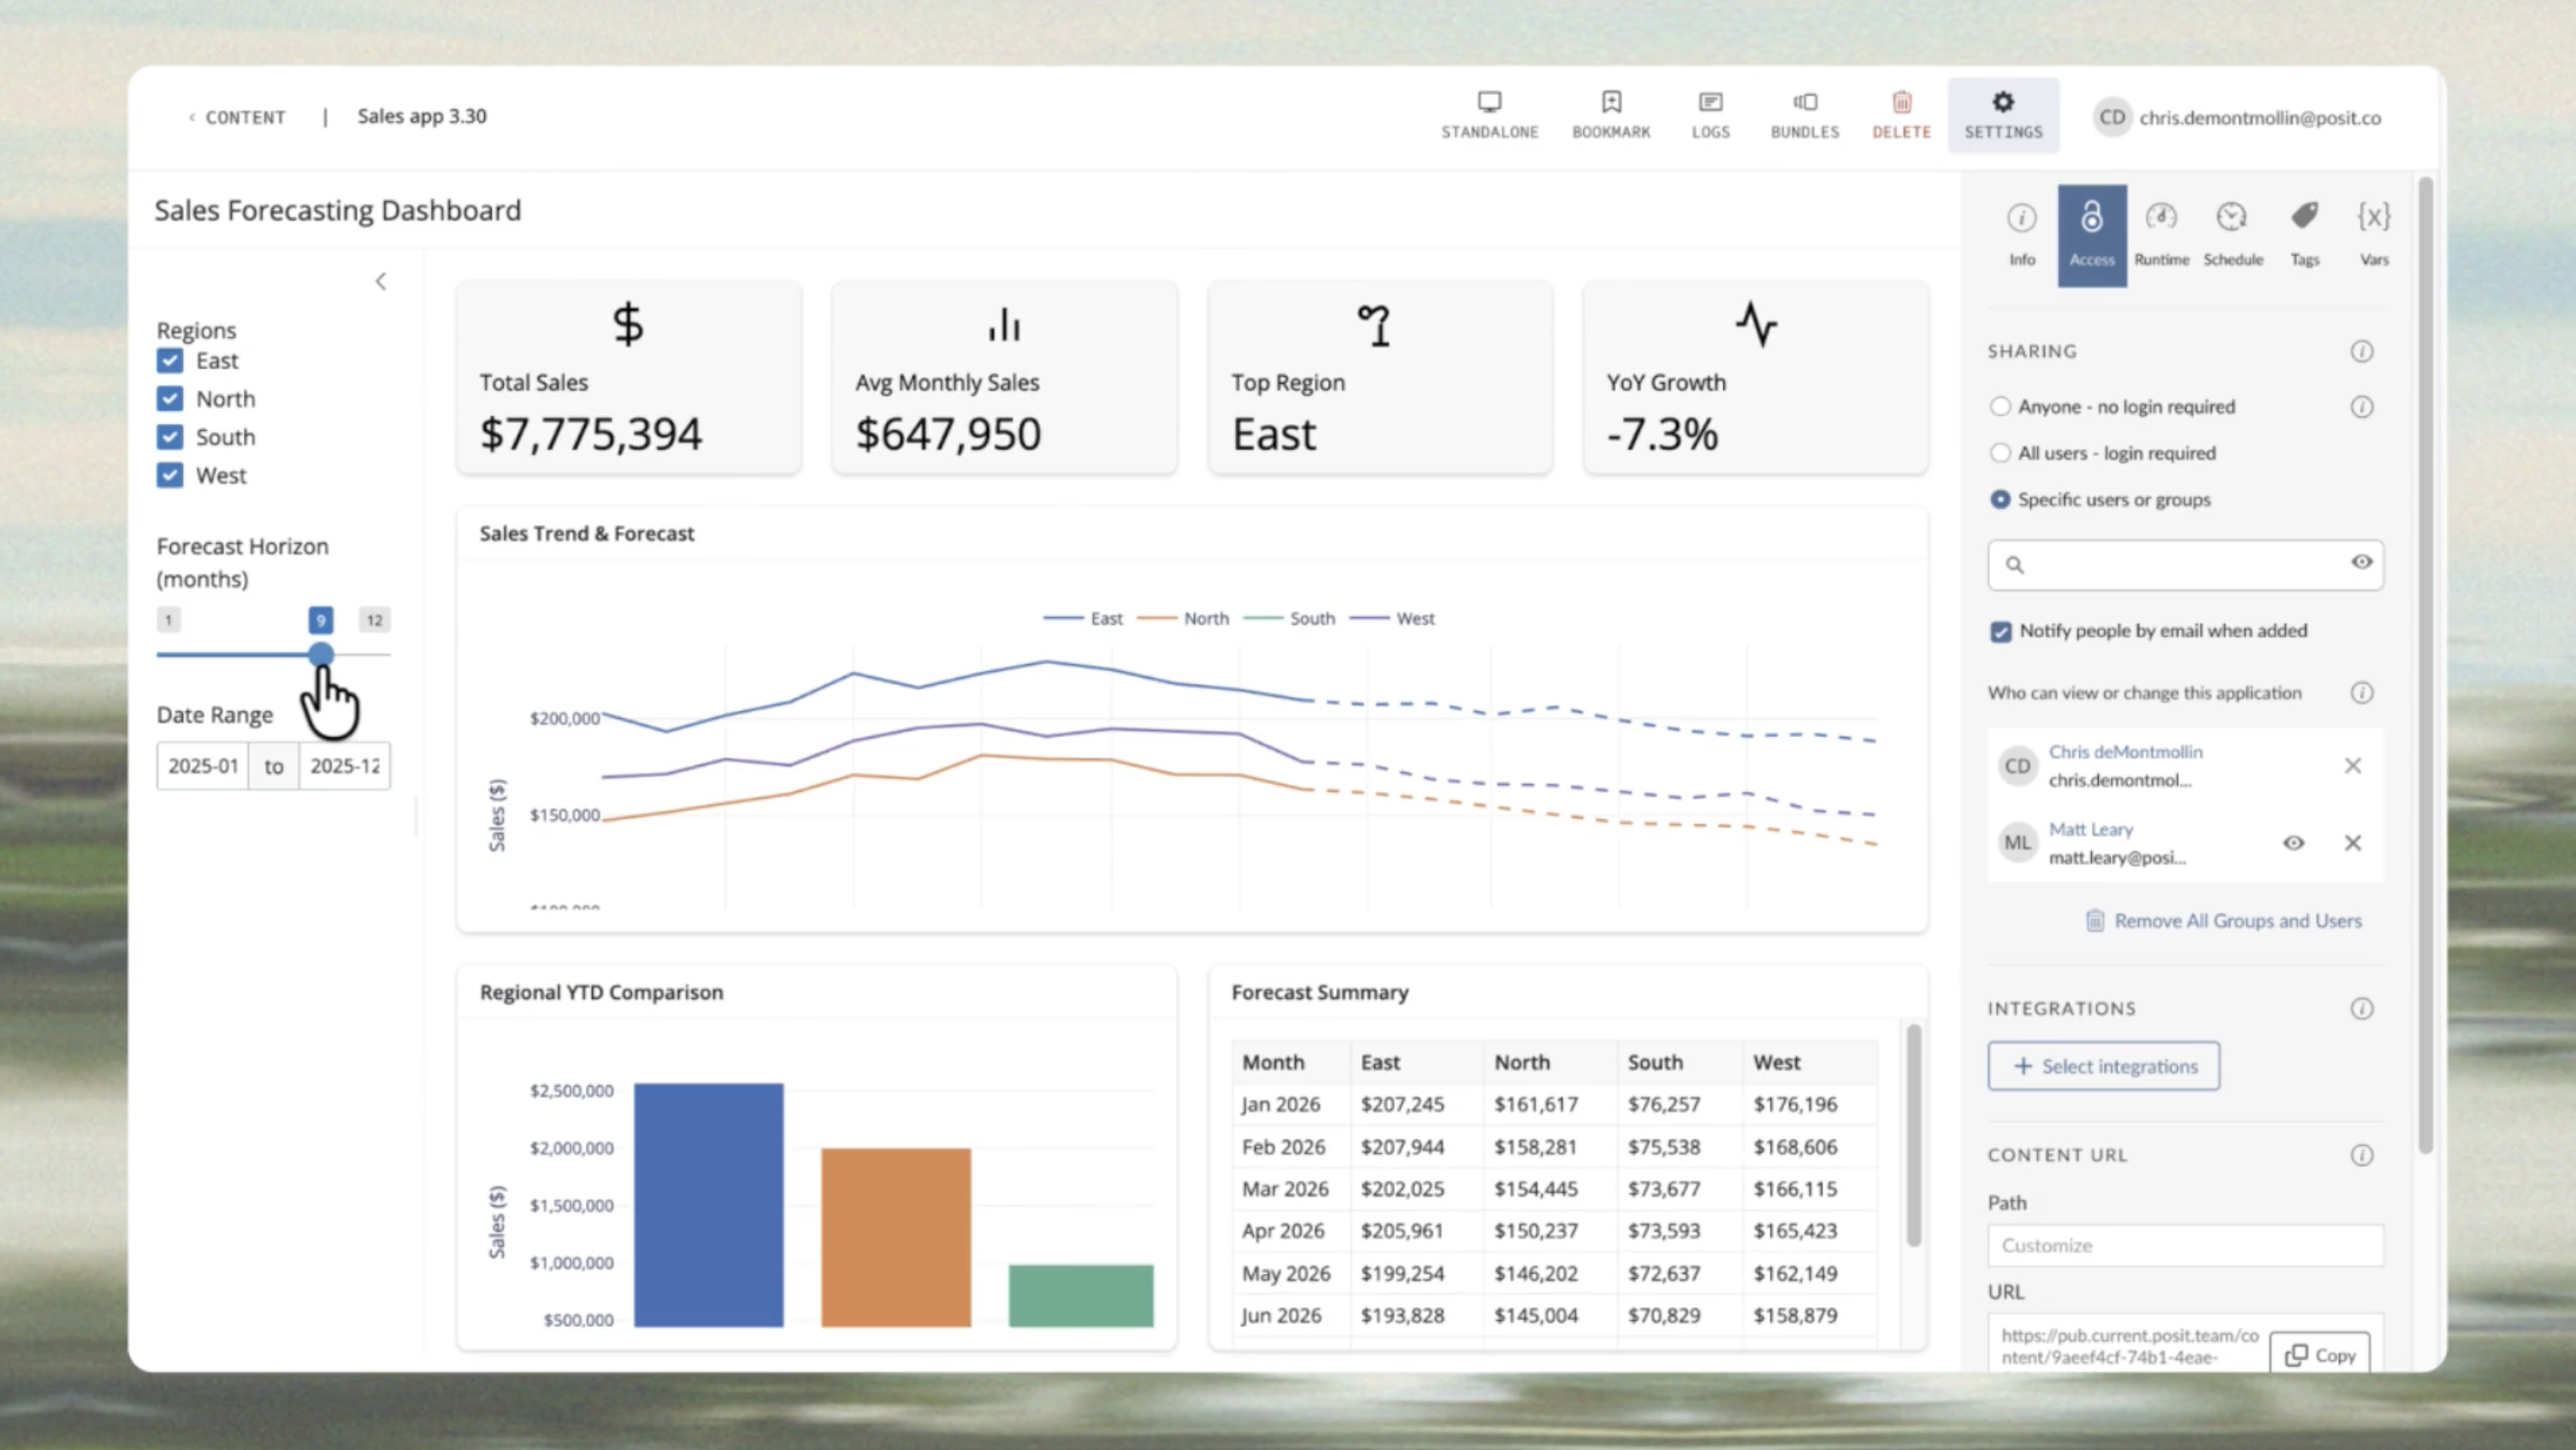
Task: Toggle the South region checkbox
Action: pos(170,437)
